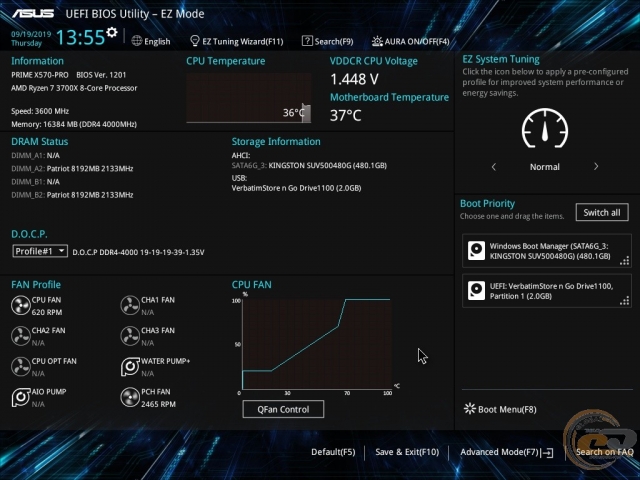Click the CPU FAN curve chart
Viewport: 640px width, 480px height.
click(317, 344)
